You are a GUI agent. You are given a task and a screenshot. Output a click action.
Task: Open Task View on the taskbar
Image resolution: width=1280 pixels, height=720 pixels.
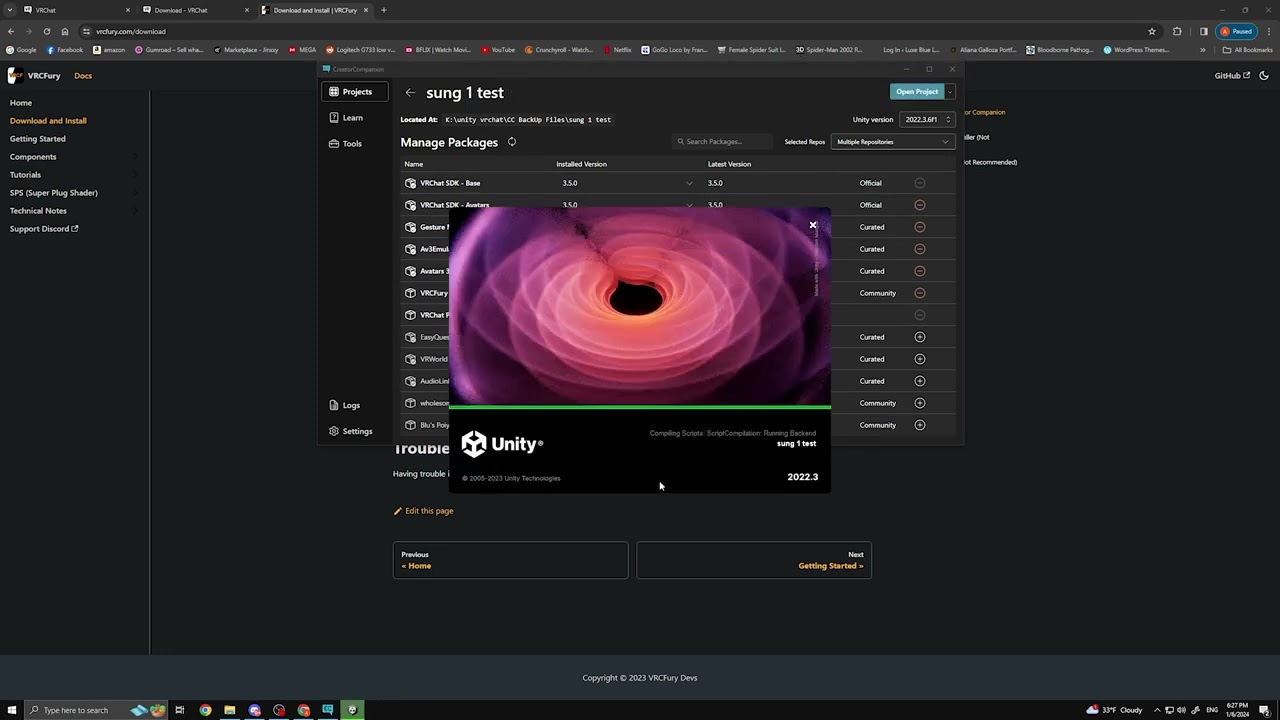click(180, 710)
